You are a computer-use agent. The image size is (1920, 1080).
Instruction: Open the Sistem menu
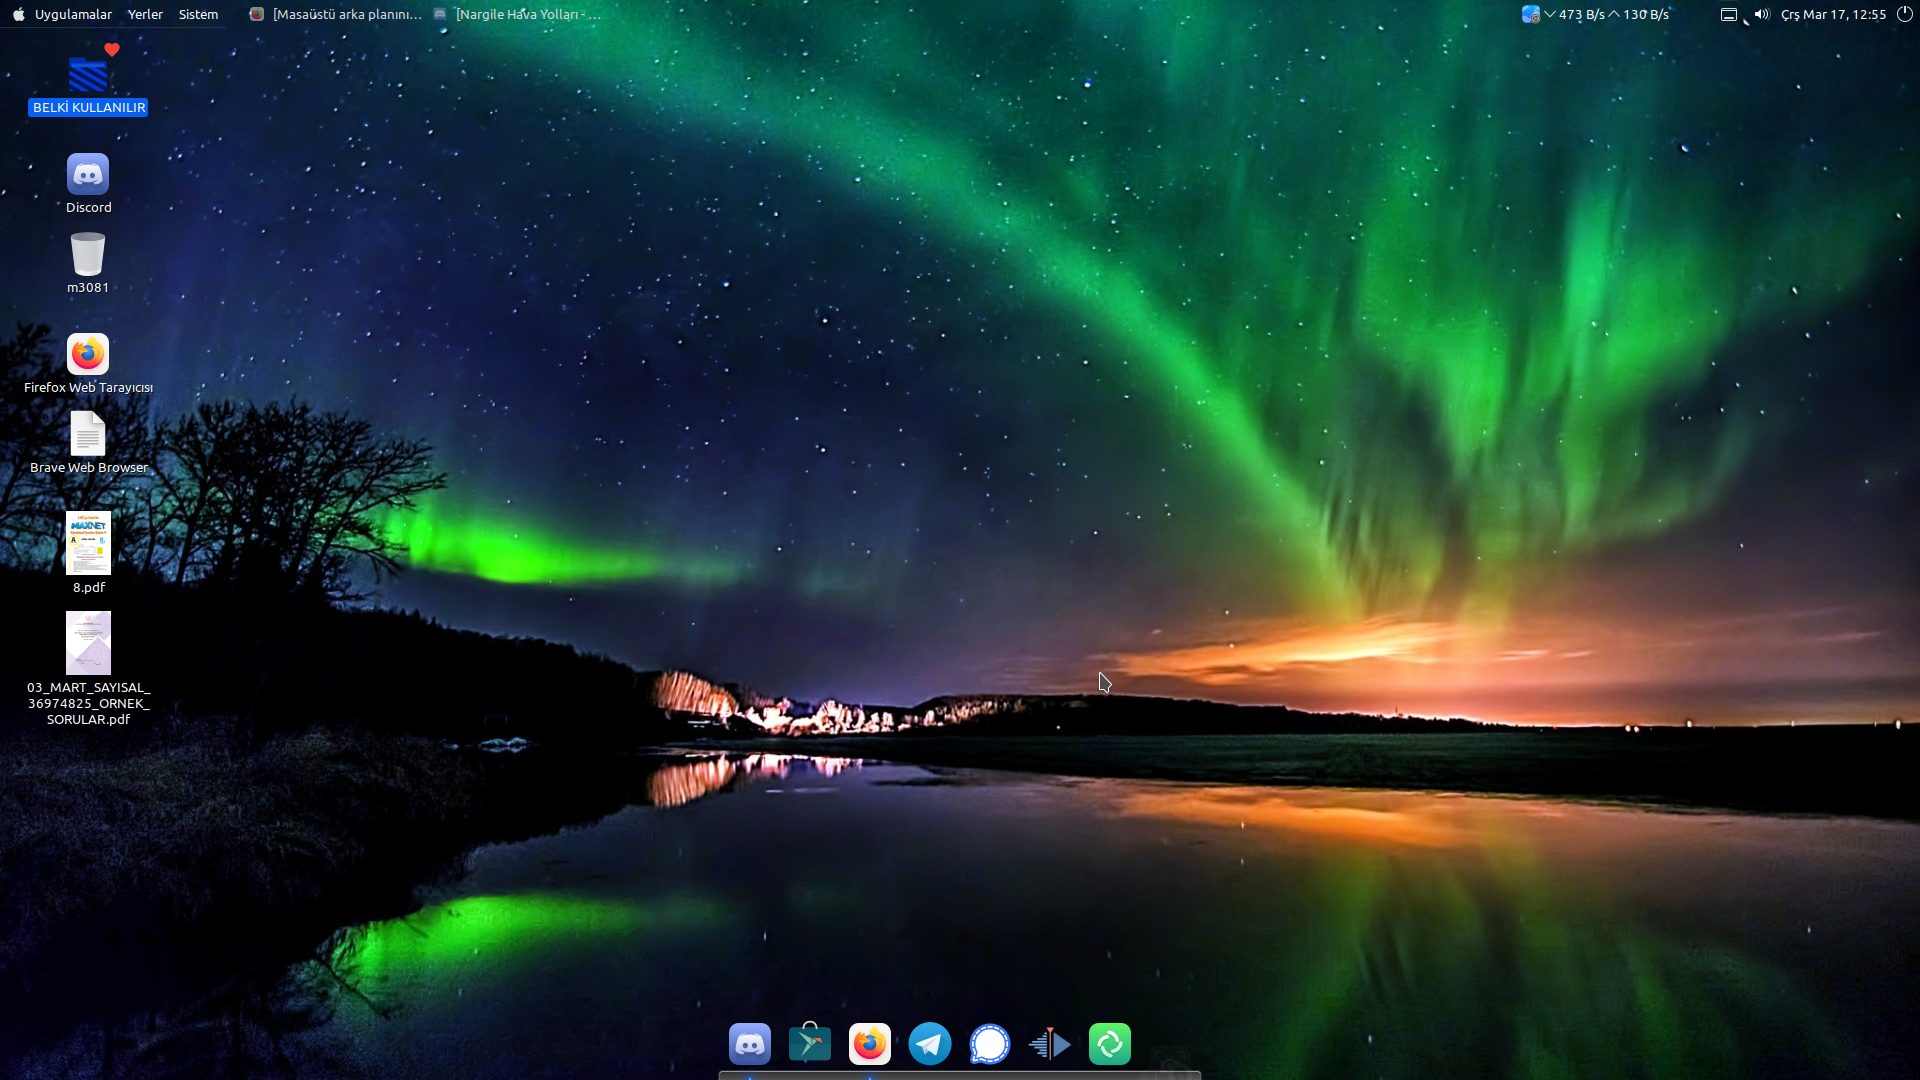point(198,14)
